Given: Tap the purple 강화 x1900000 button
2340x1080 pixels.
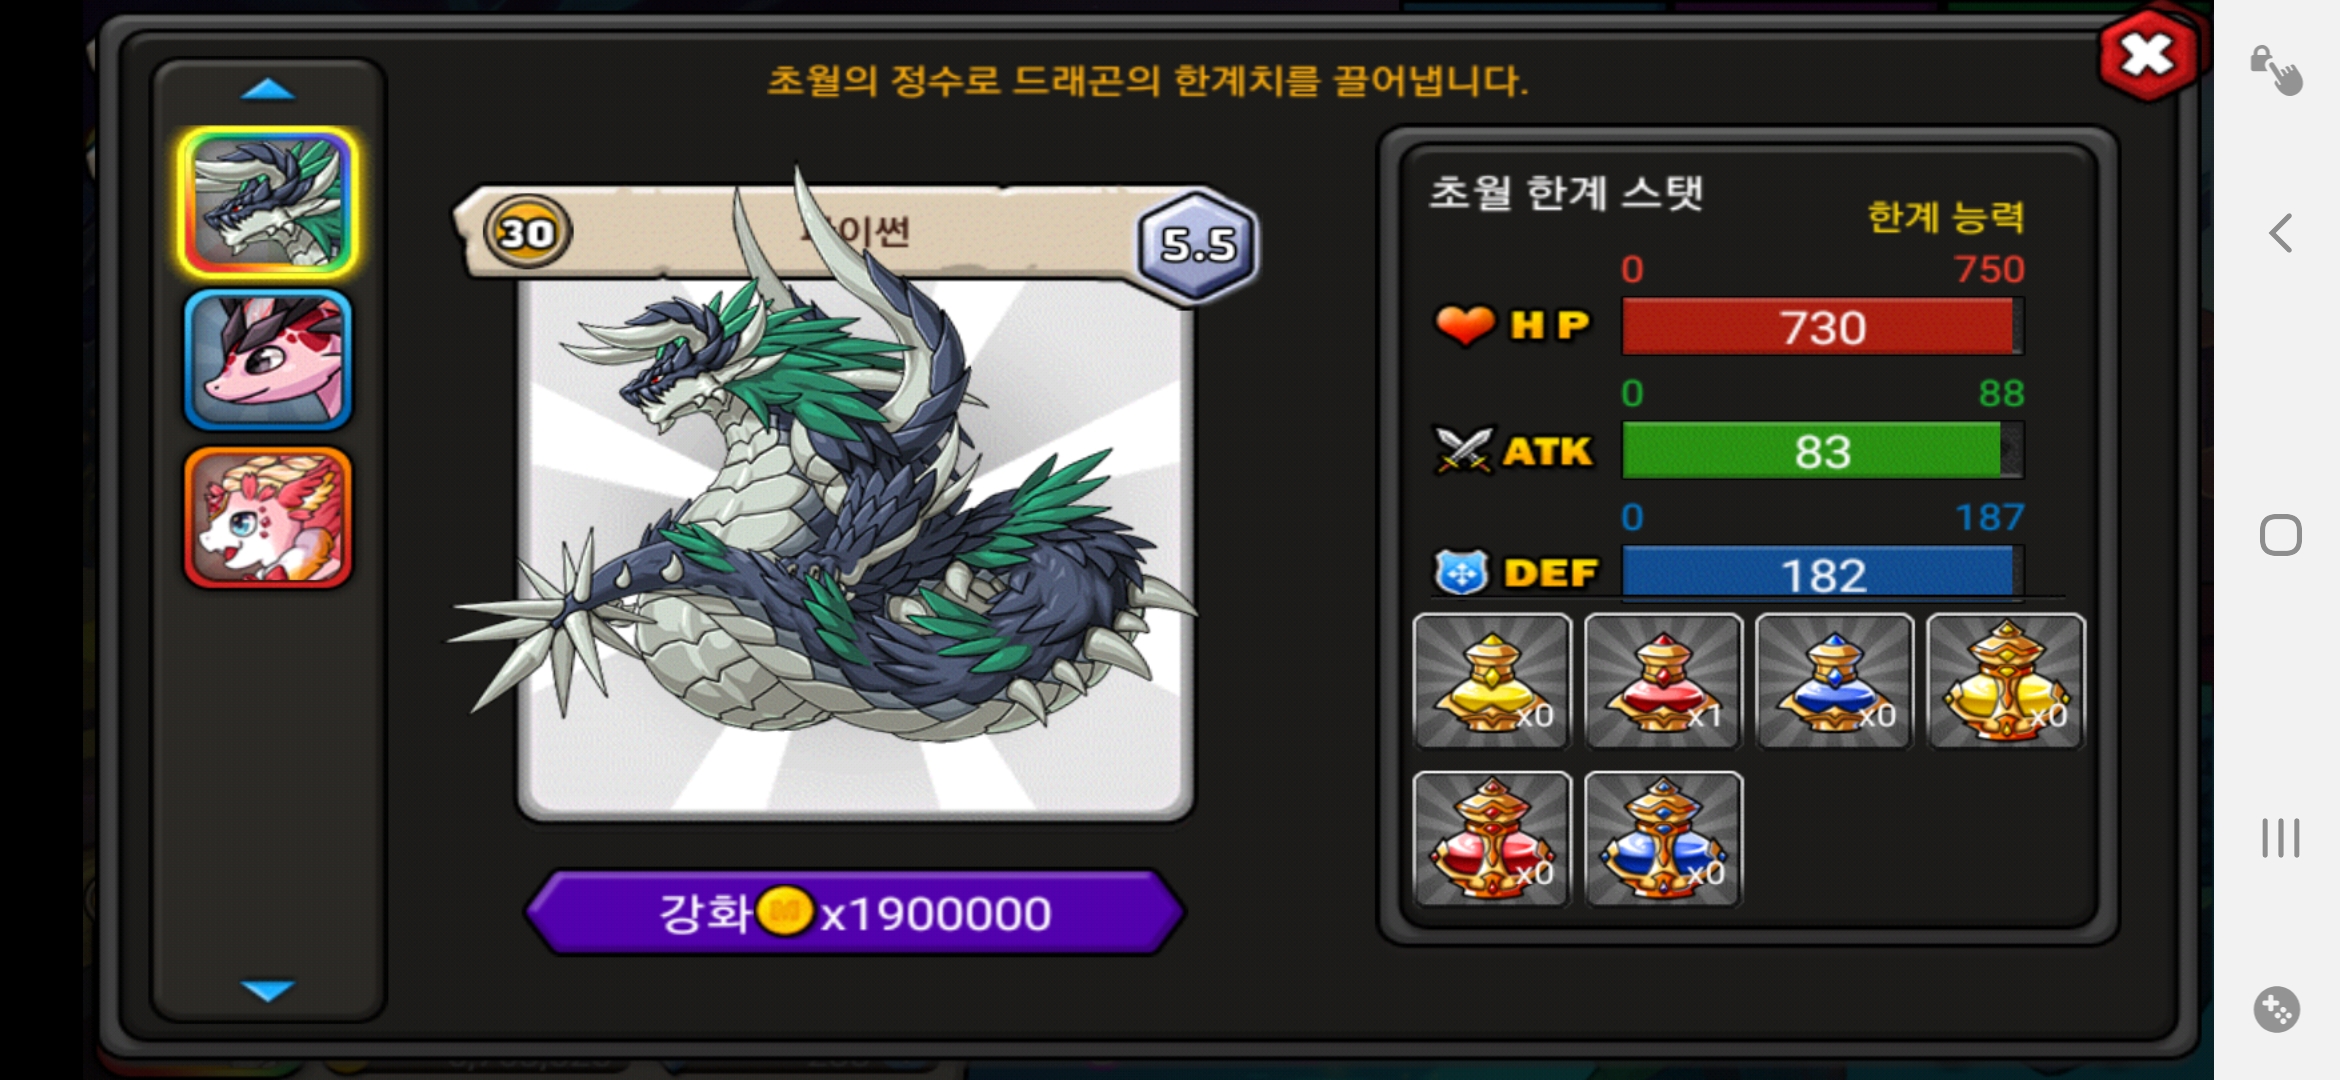Looking at the screenshot, I should (855, 912).
